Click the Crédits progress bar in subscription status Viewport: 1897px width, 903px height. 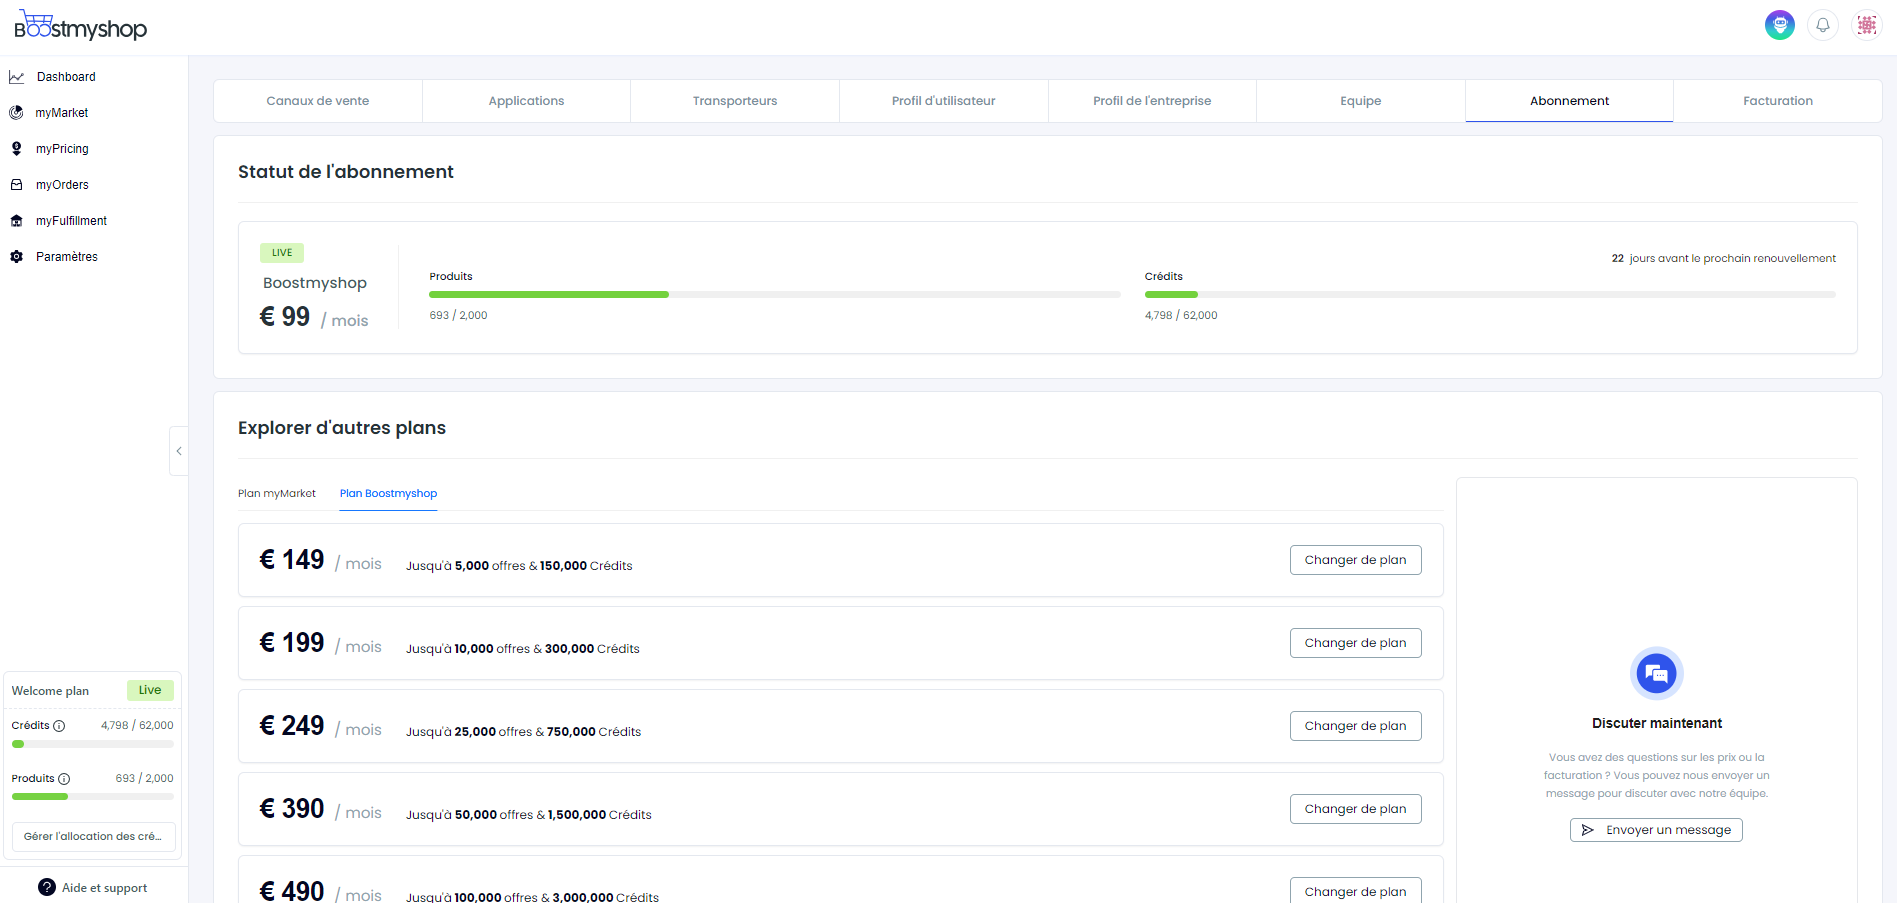(x=1490, y=295)
